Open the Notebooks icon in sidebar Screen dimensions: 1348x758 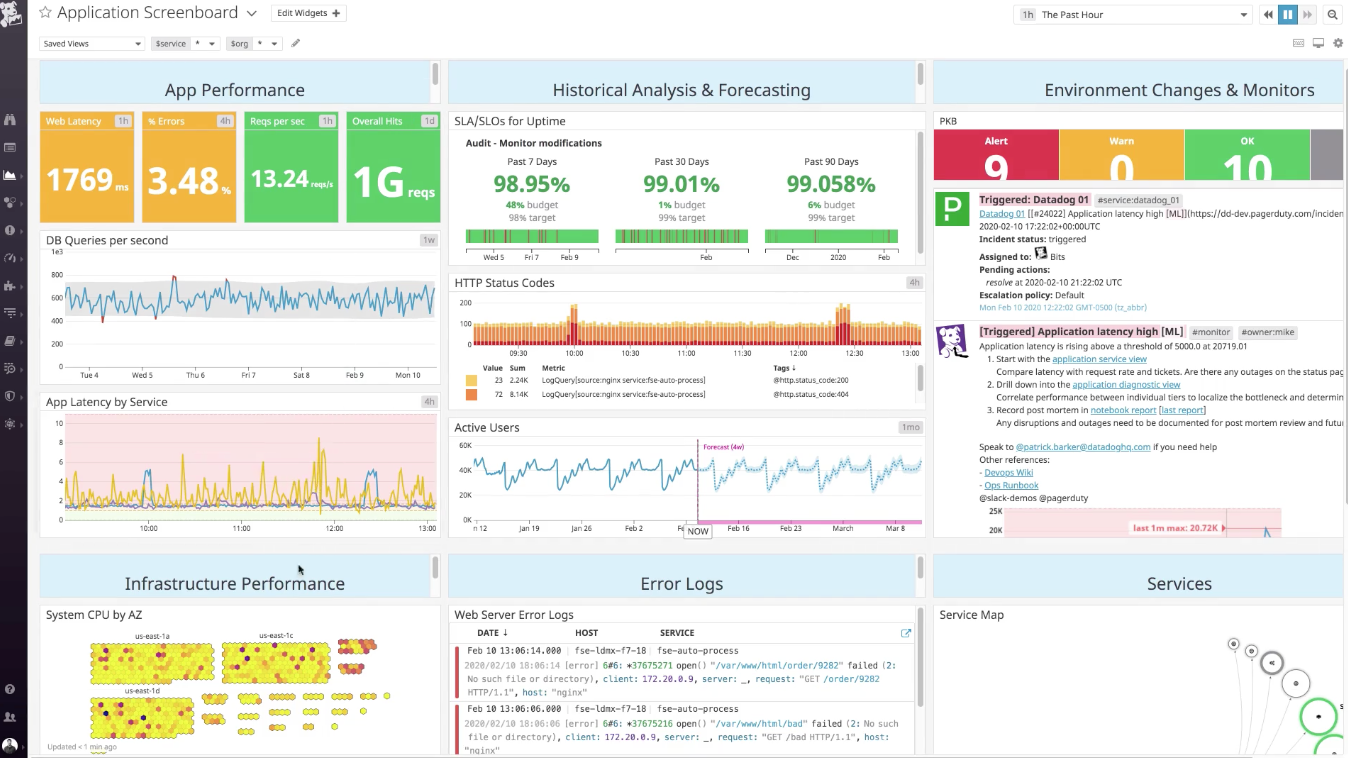pos(10,341)
